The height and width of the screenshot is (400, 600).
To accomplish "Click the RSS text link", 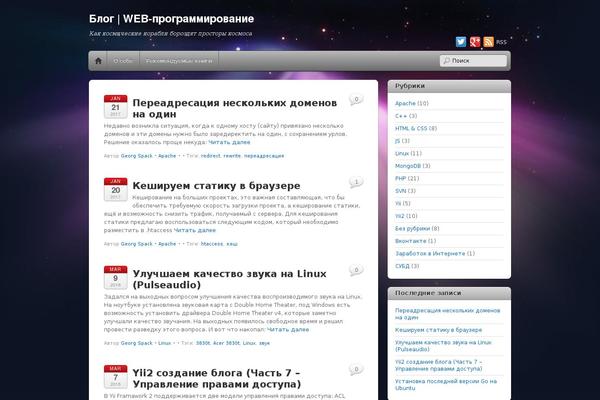I will pos(501,42).
